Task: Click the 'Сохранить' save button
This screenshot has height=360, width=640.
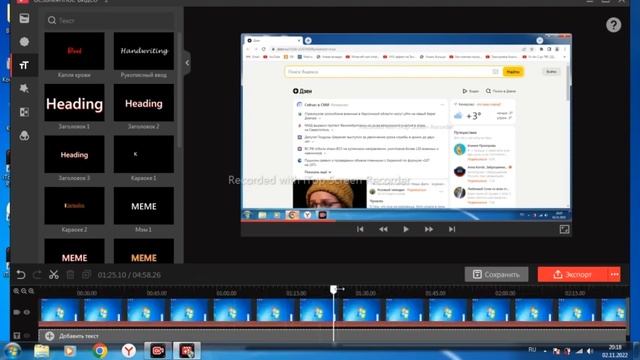Action: point(496,275)
